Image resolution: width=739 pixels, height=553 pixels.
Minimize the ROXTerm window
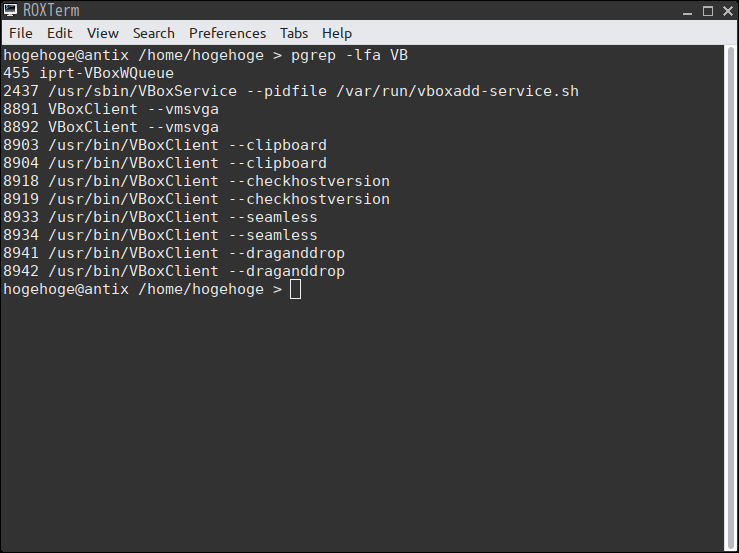click(687, 11)
